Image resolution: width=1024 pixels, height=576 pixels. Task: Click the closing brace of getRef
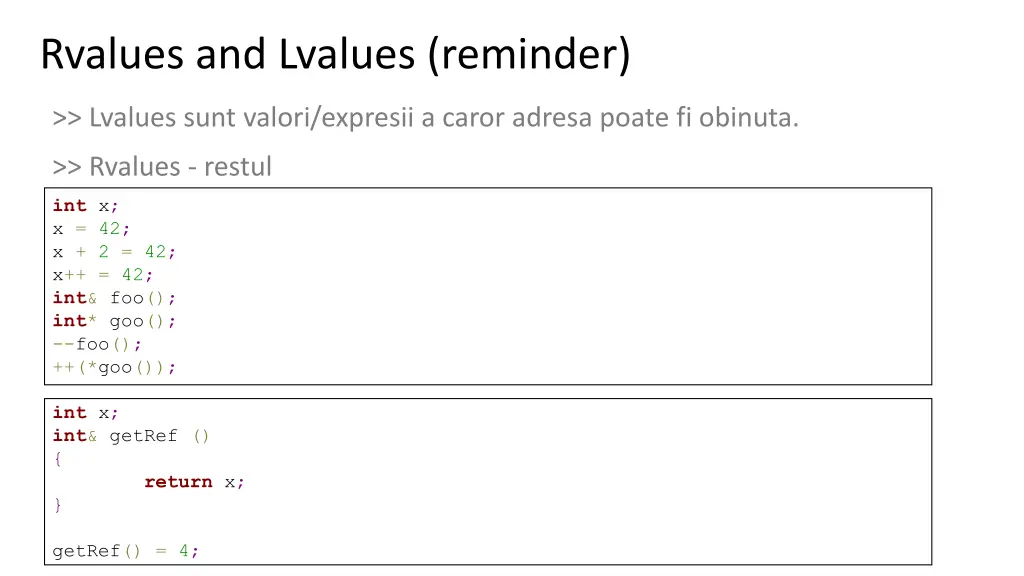tap(58, 505)
